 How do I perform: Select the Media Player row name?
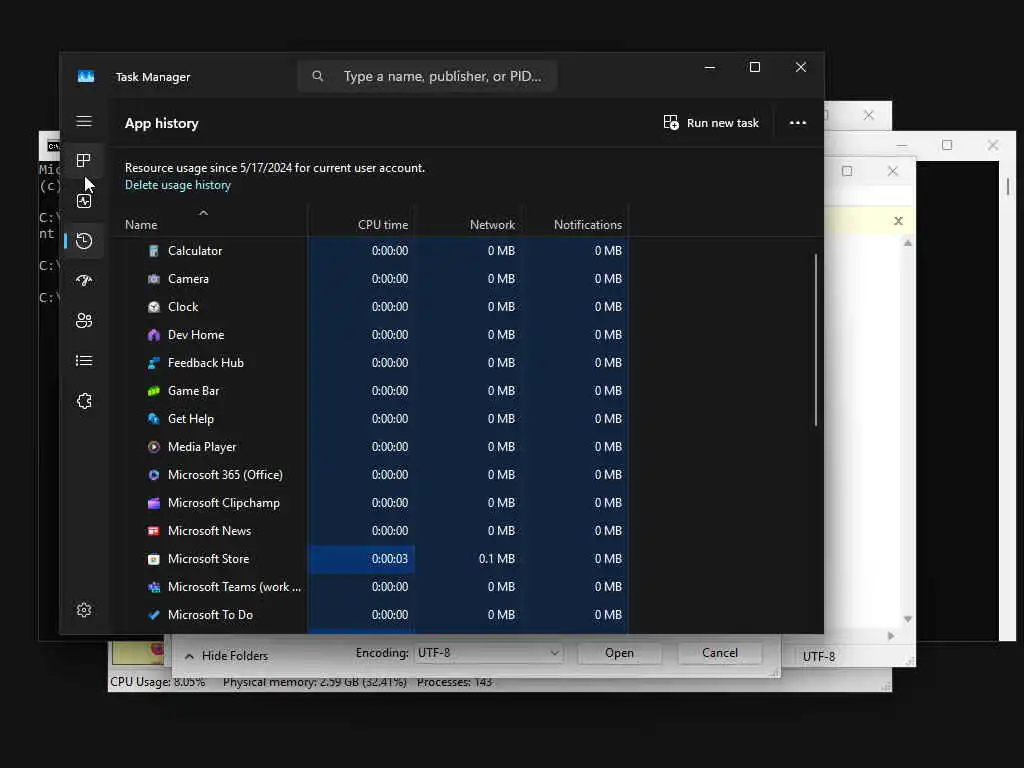202,447
